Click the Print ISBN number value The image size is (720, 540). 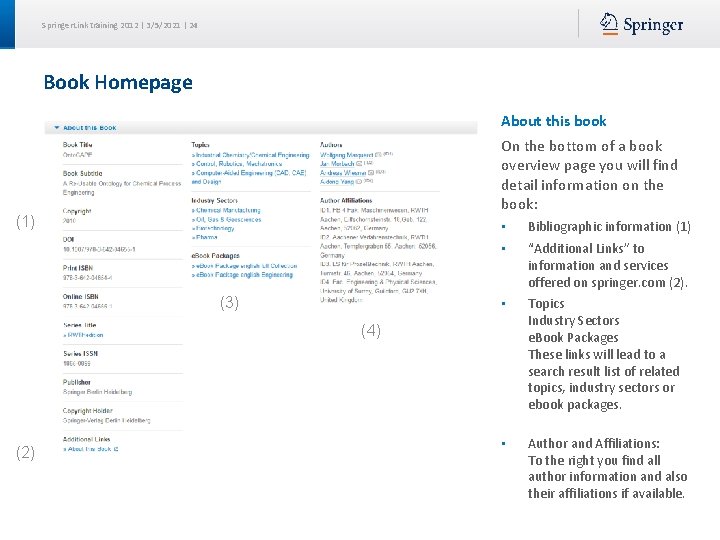tap(88, 278)
